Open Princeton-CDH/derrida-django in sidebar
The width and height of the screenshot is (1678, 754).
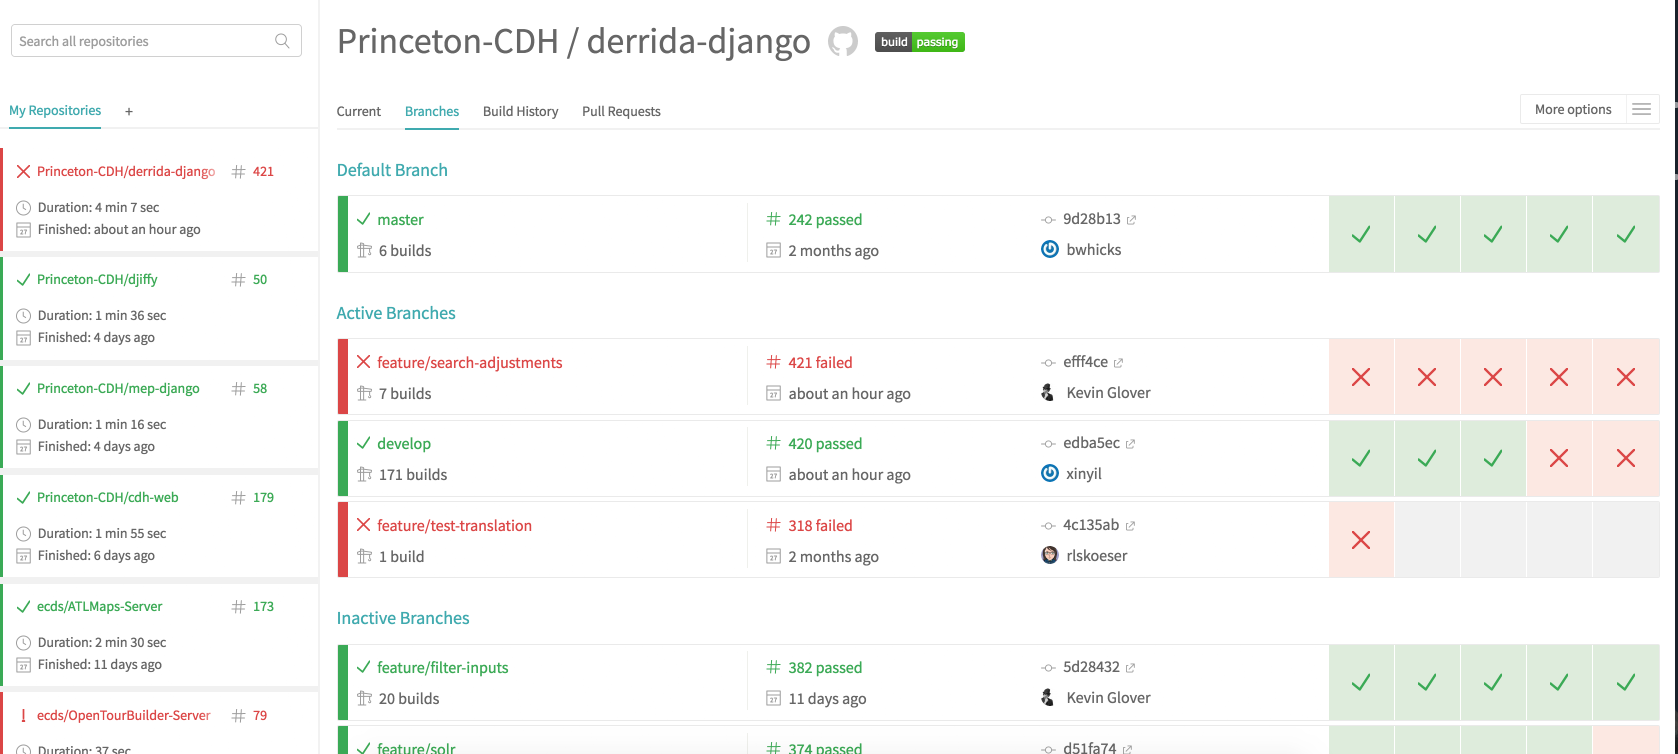126,171
